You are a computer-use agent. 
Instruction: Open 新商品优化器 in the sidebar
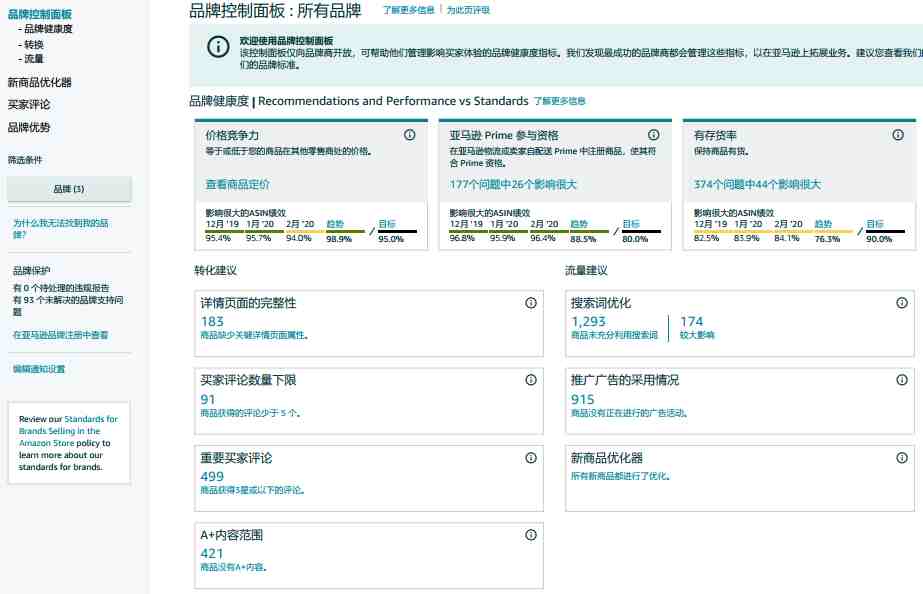click(39, 82)
